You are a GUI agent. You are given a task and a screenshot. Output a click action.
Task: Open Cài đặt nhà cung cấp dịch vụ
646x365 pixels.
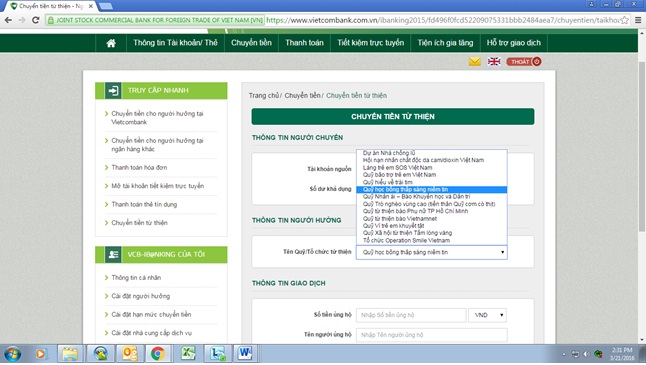click(x=152, y=333)
